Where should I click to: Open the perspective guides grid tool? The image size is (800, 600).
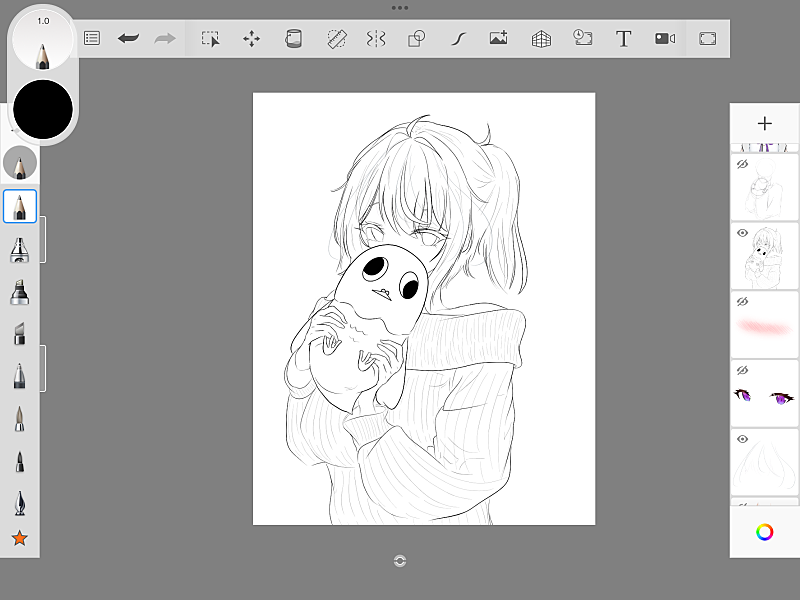[x=541, y=39]
